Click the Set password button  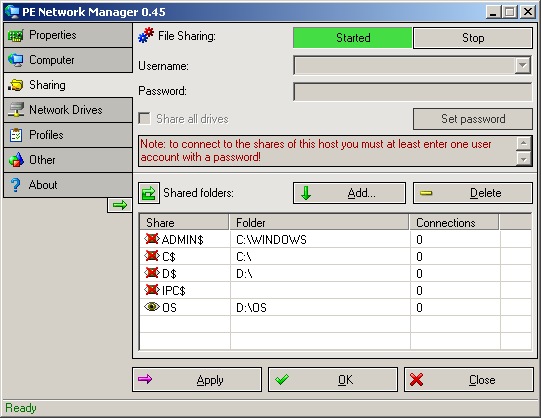(x=473, y=119)
